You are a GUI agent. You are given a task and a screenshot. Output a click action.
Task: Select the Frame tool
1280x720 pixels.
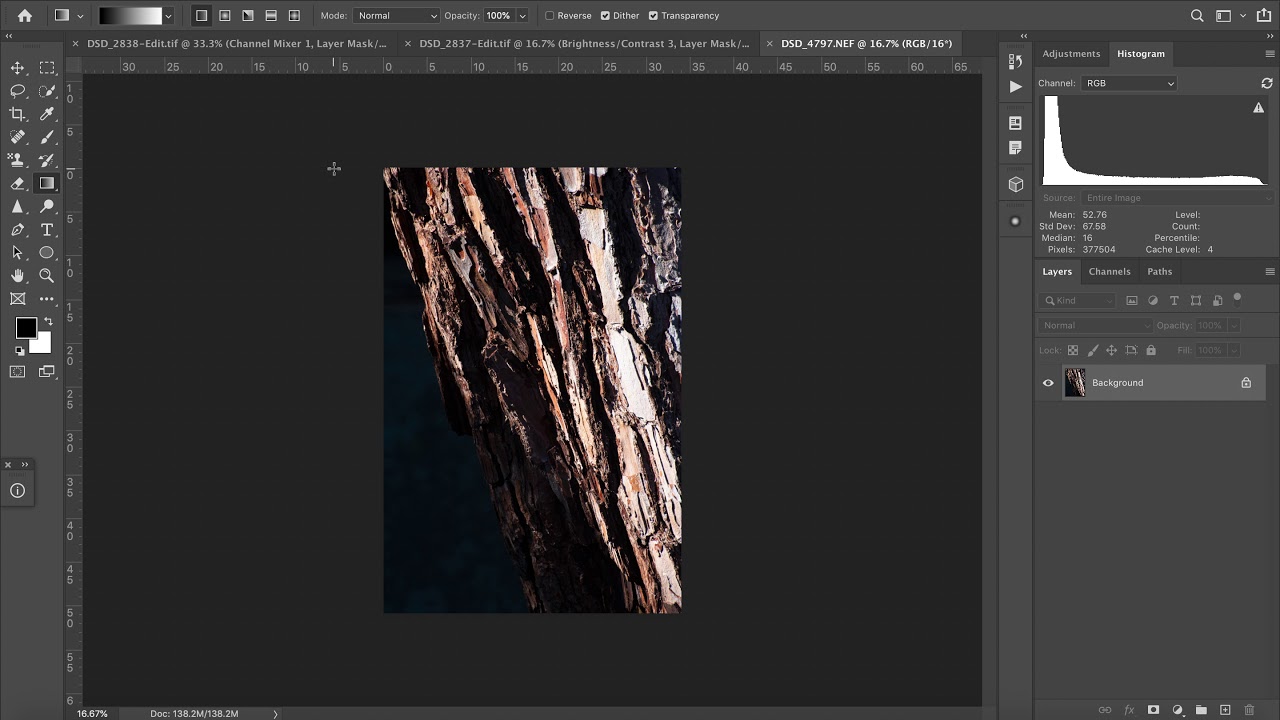tap(17, 298)
